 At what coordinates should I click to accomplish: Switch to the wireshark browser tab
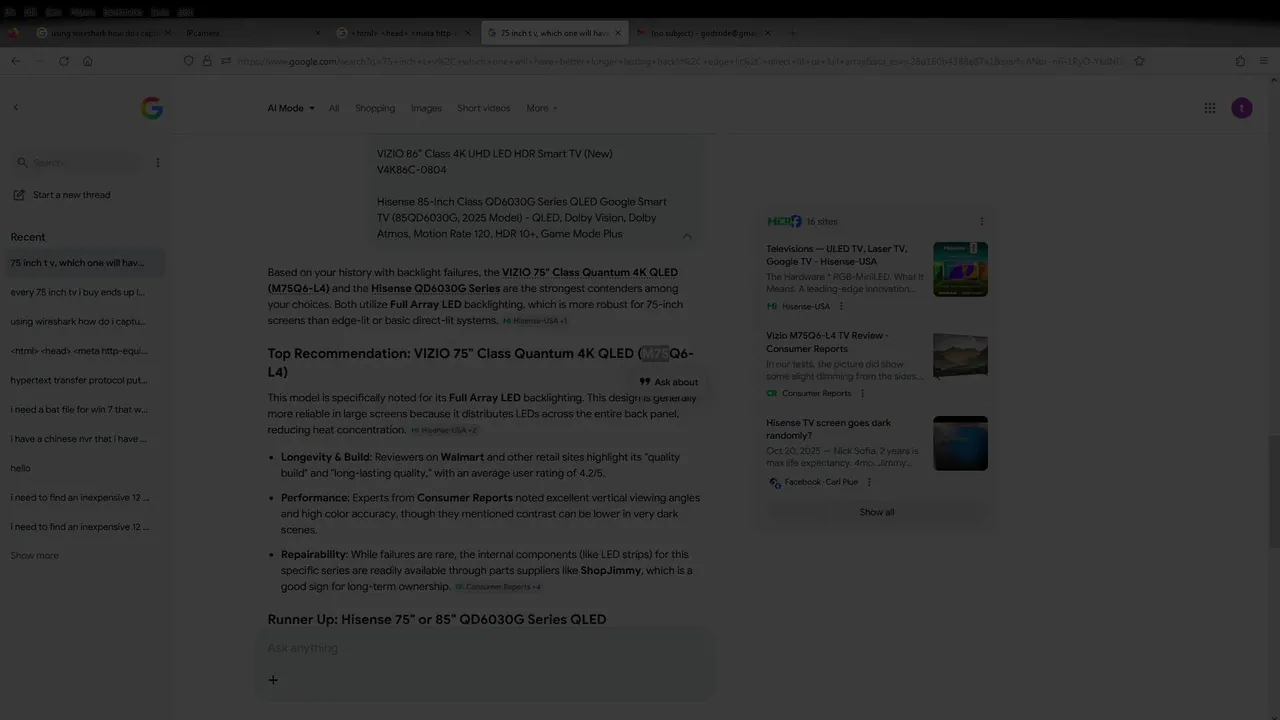point(103,33)
